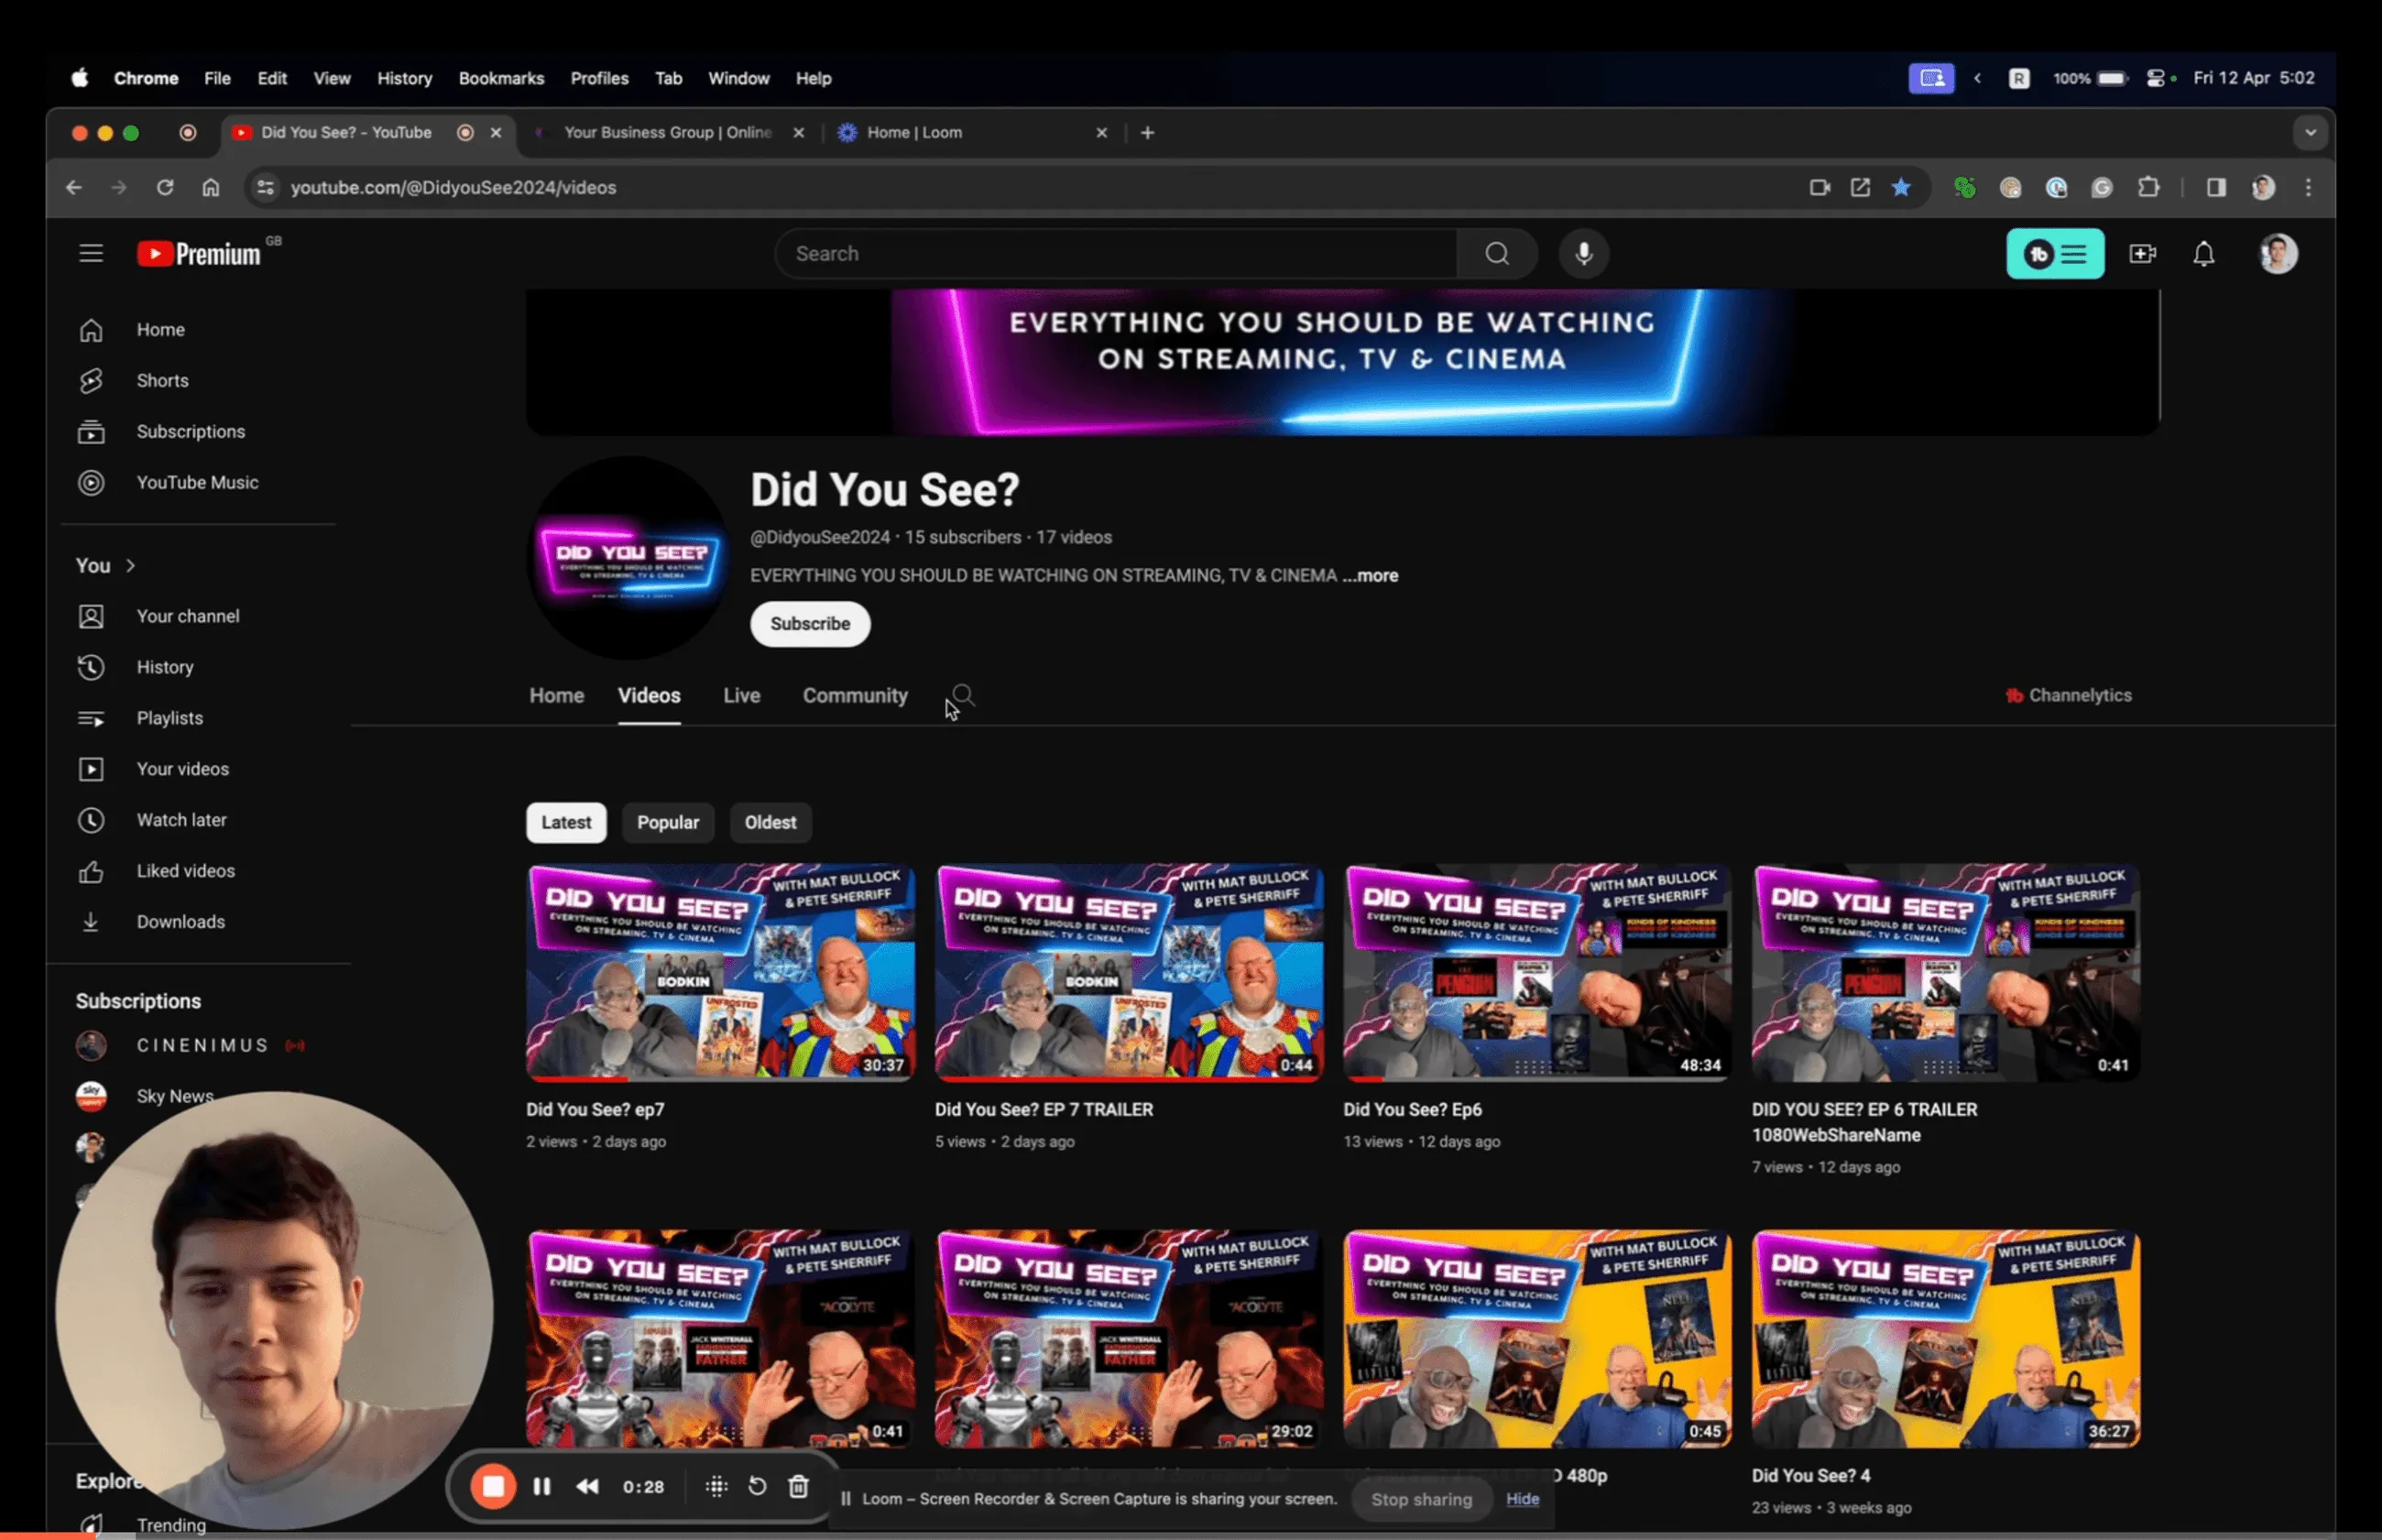This screenshot has height=1540, width=2382.
Task: Open Channelytics link
Action: 2069,695
